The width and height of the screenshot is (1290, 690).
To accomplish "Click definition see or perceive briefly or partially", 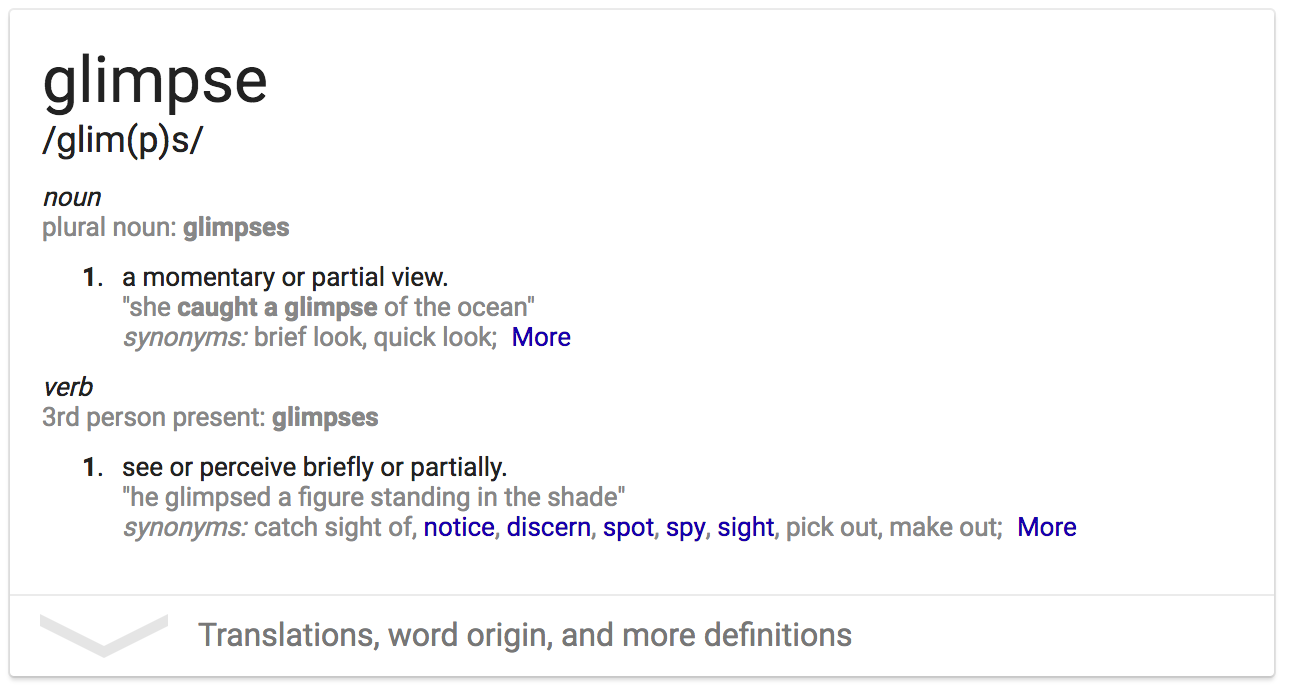I will [315, 467].
